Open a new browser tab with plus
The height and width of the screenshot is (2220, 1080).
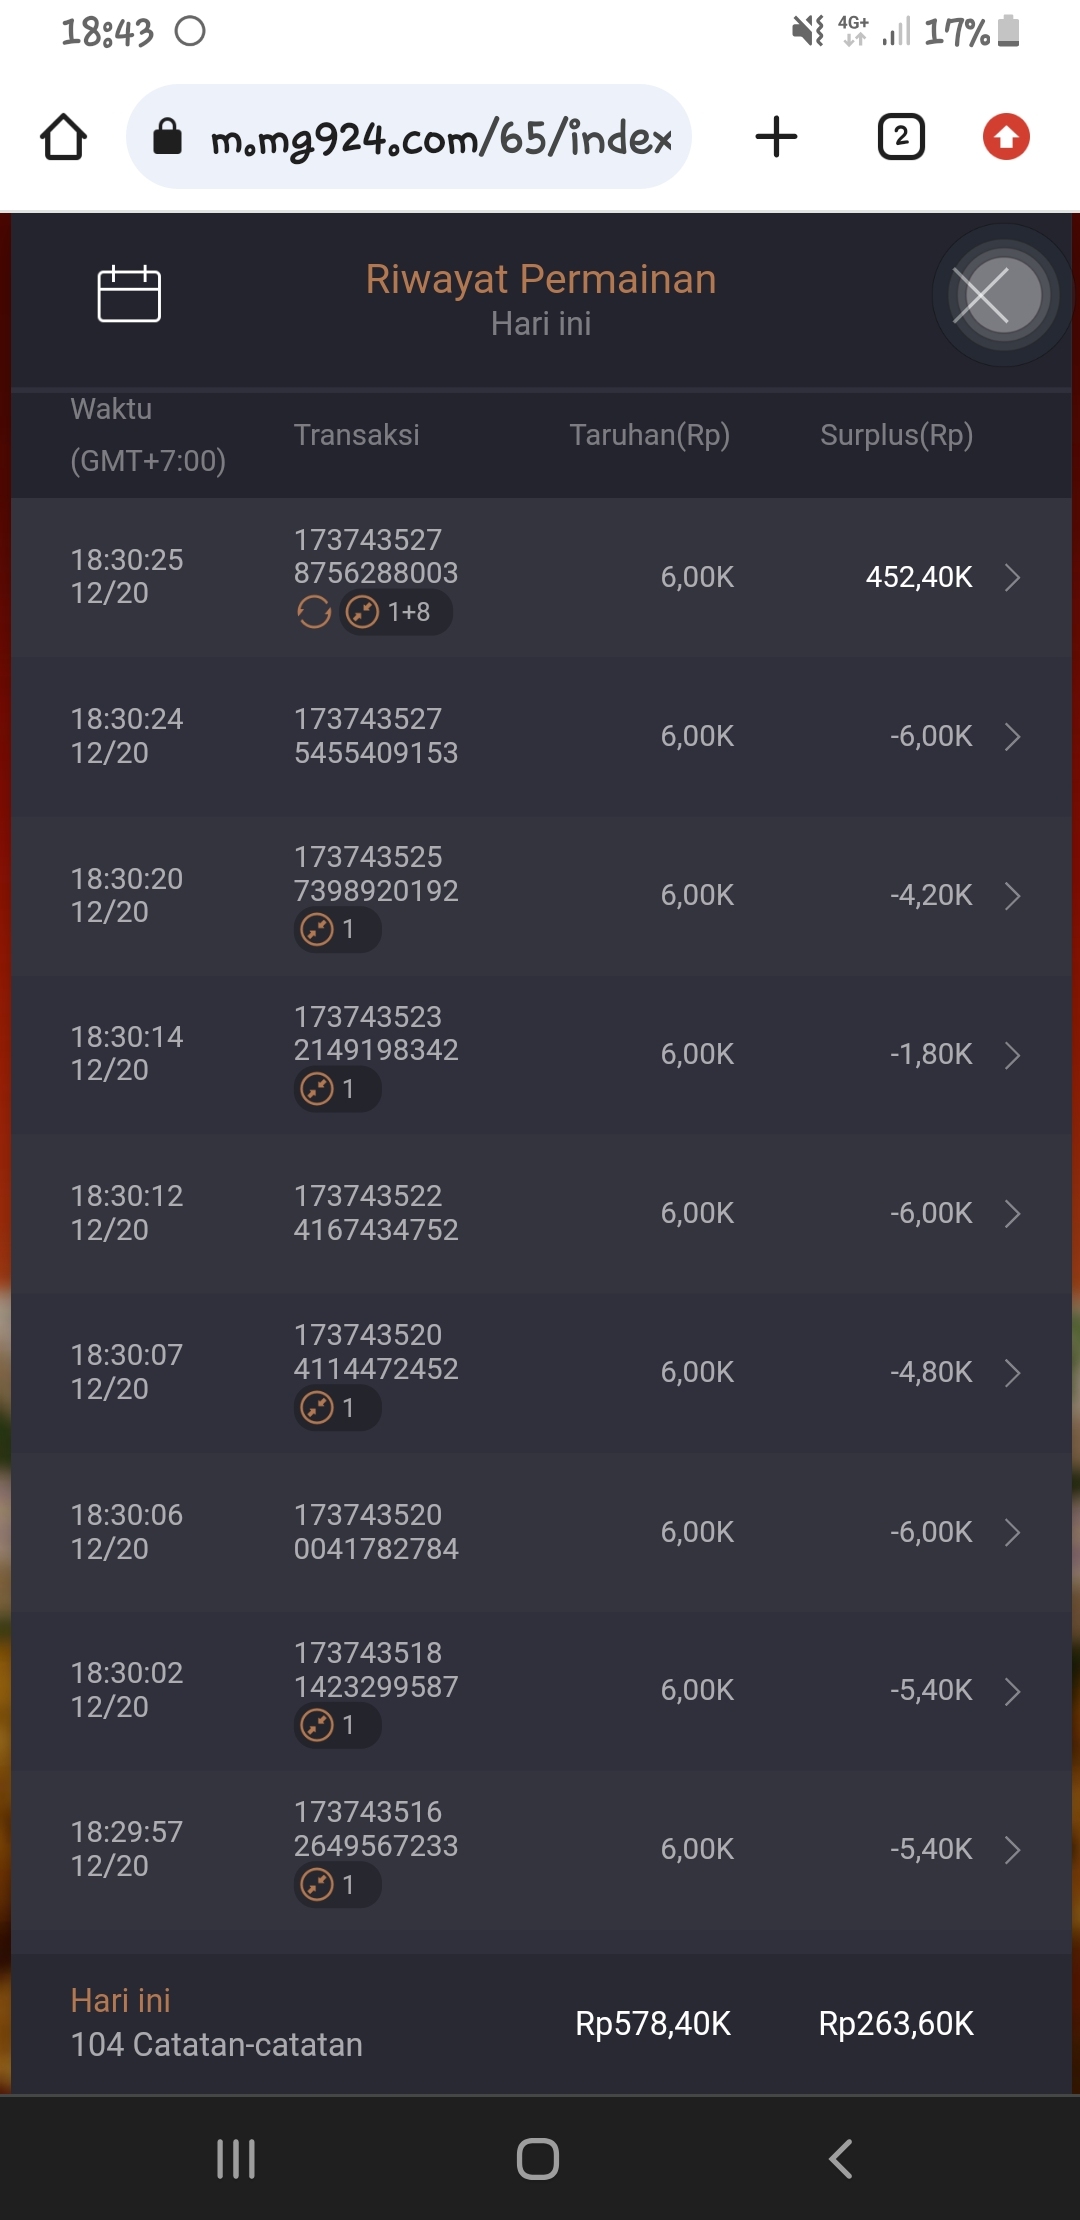[776, 137]
